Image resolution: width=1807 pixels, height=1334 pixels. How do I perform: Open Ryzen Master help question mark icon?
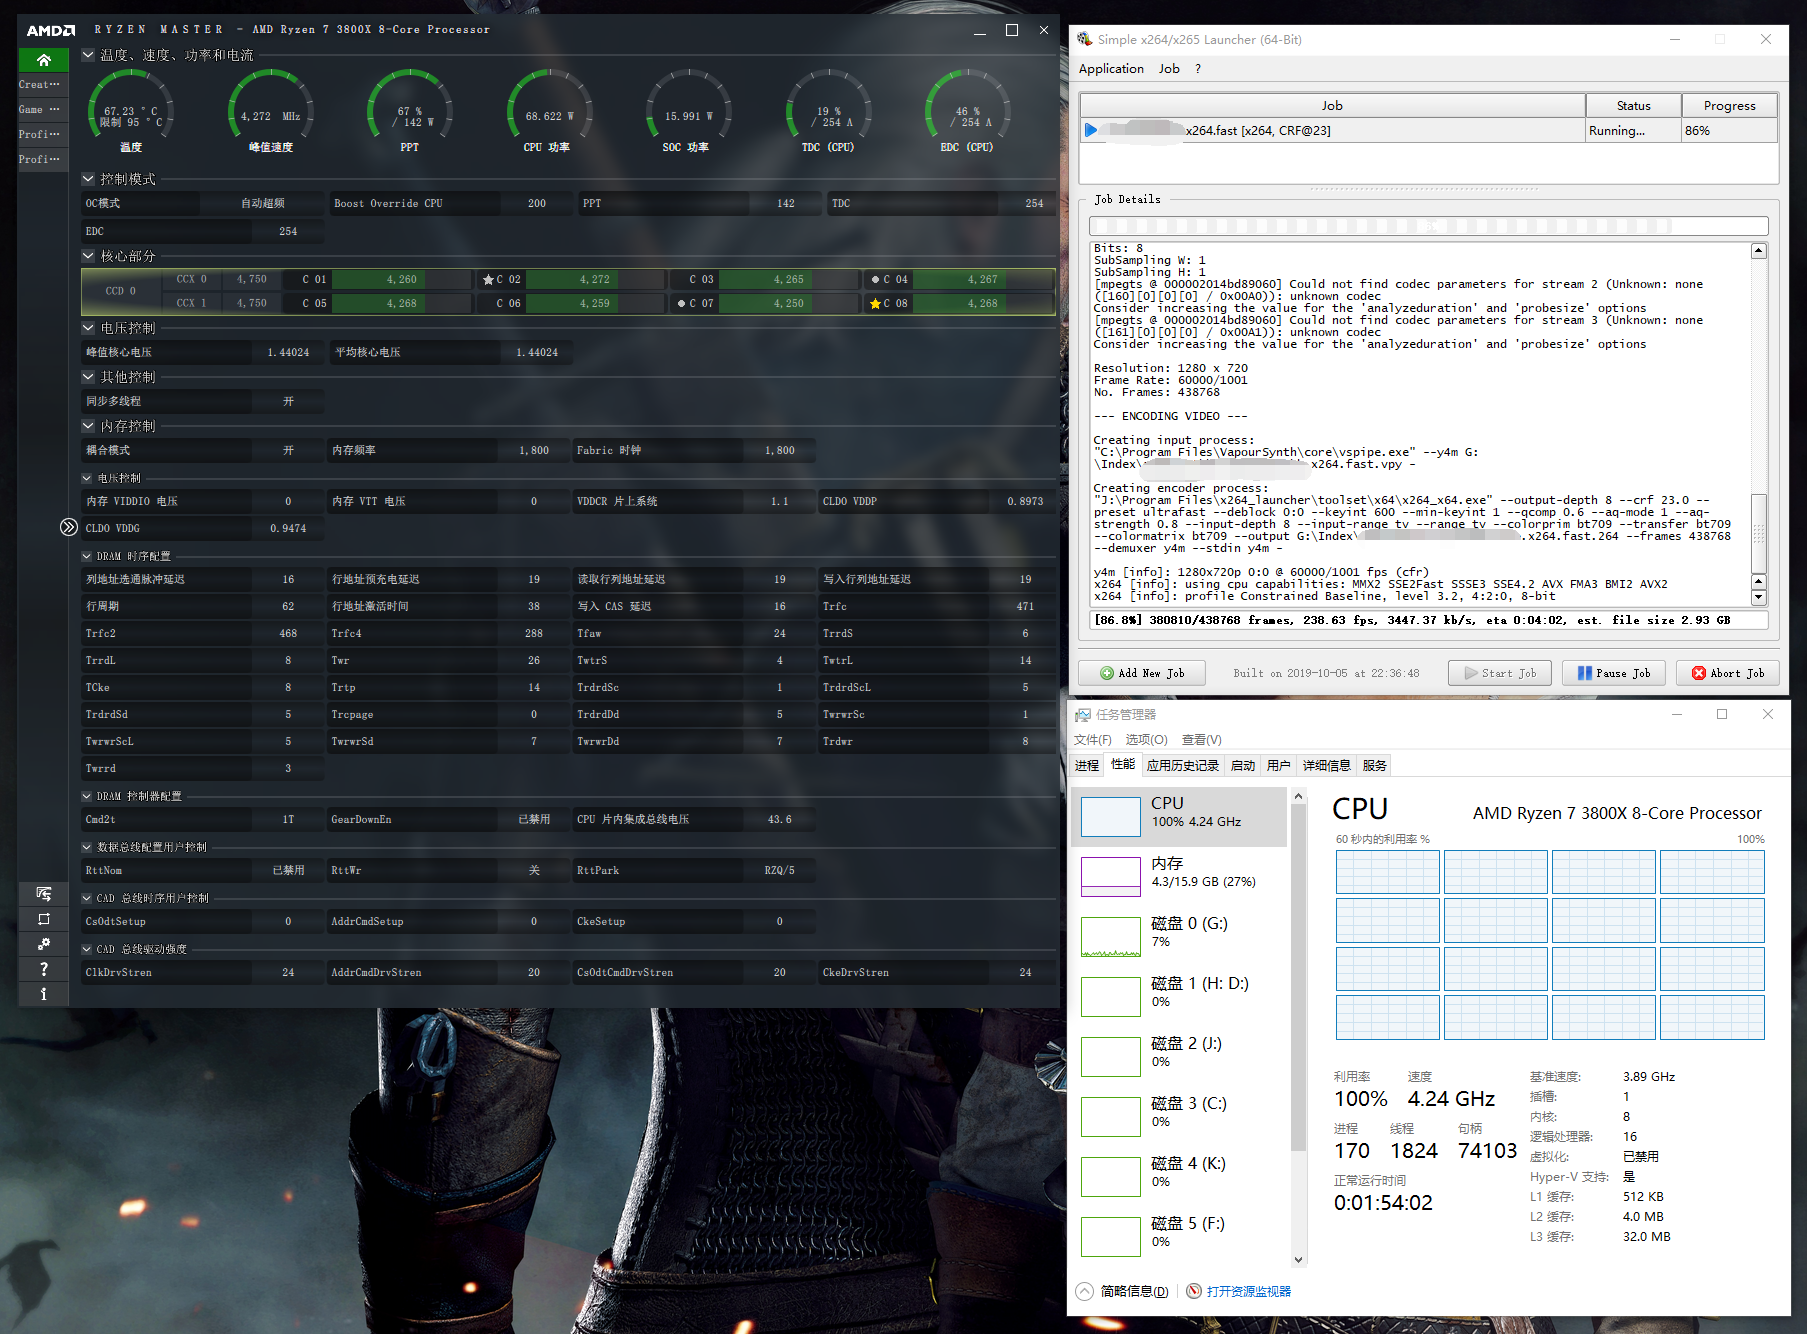(x=43, y=969)
